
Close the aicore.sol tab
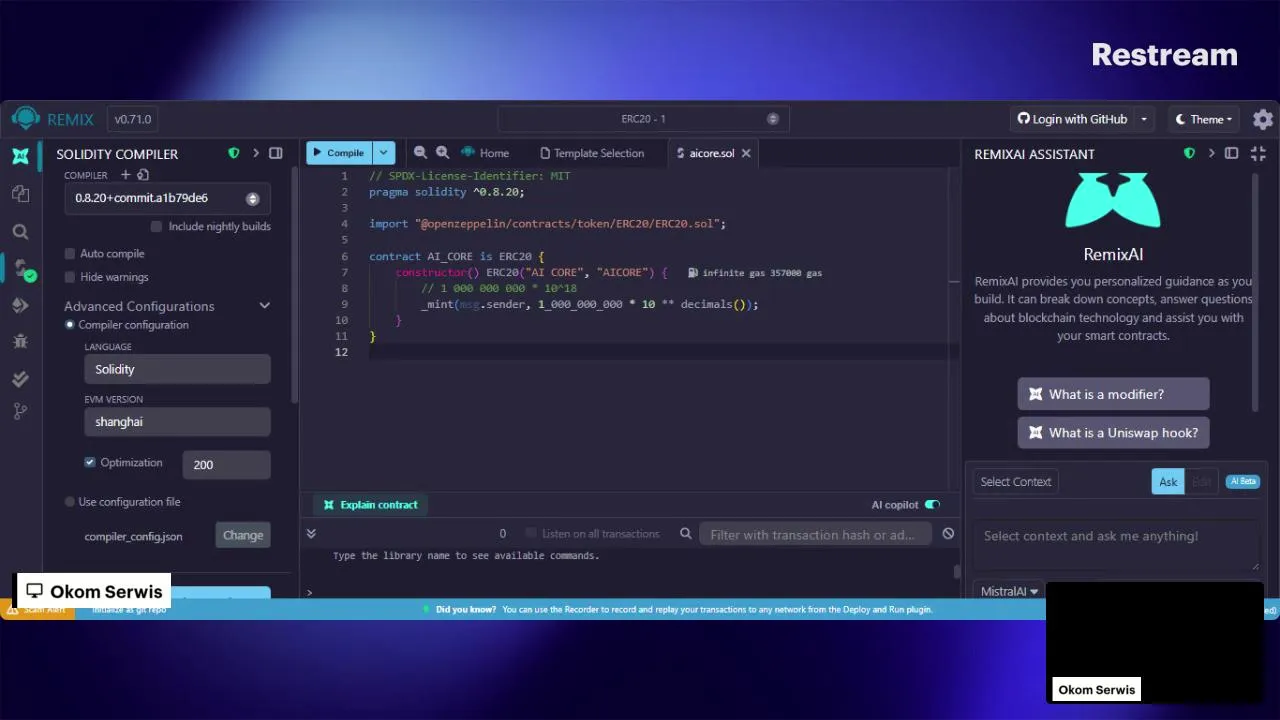746,153
